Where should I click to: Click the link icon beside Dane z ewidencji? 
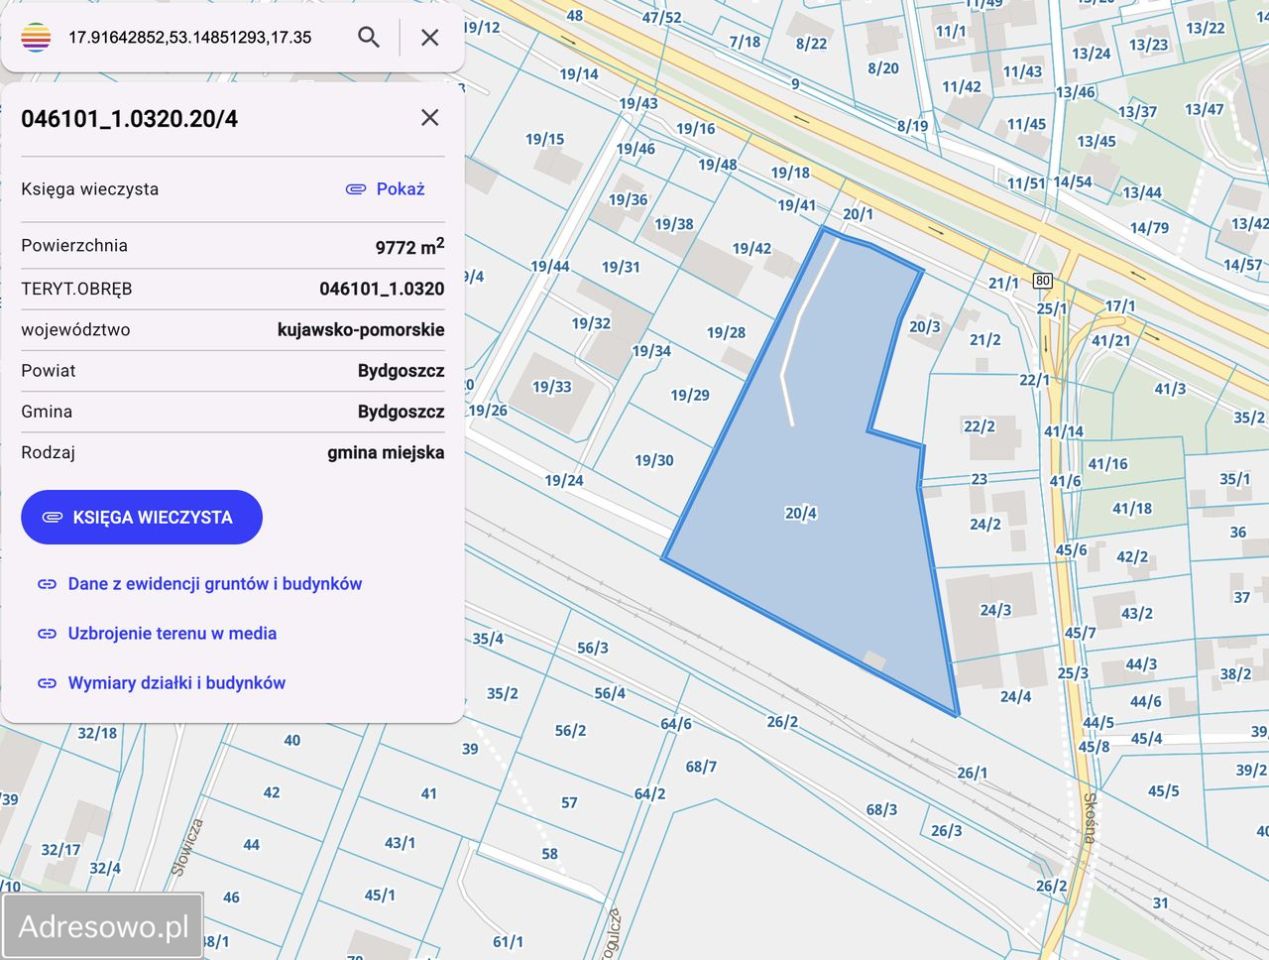[x=46, y=583]
